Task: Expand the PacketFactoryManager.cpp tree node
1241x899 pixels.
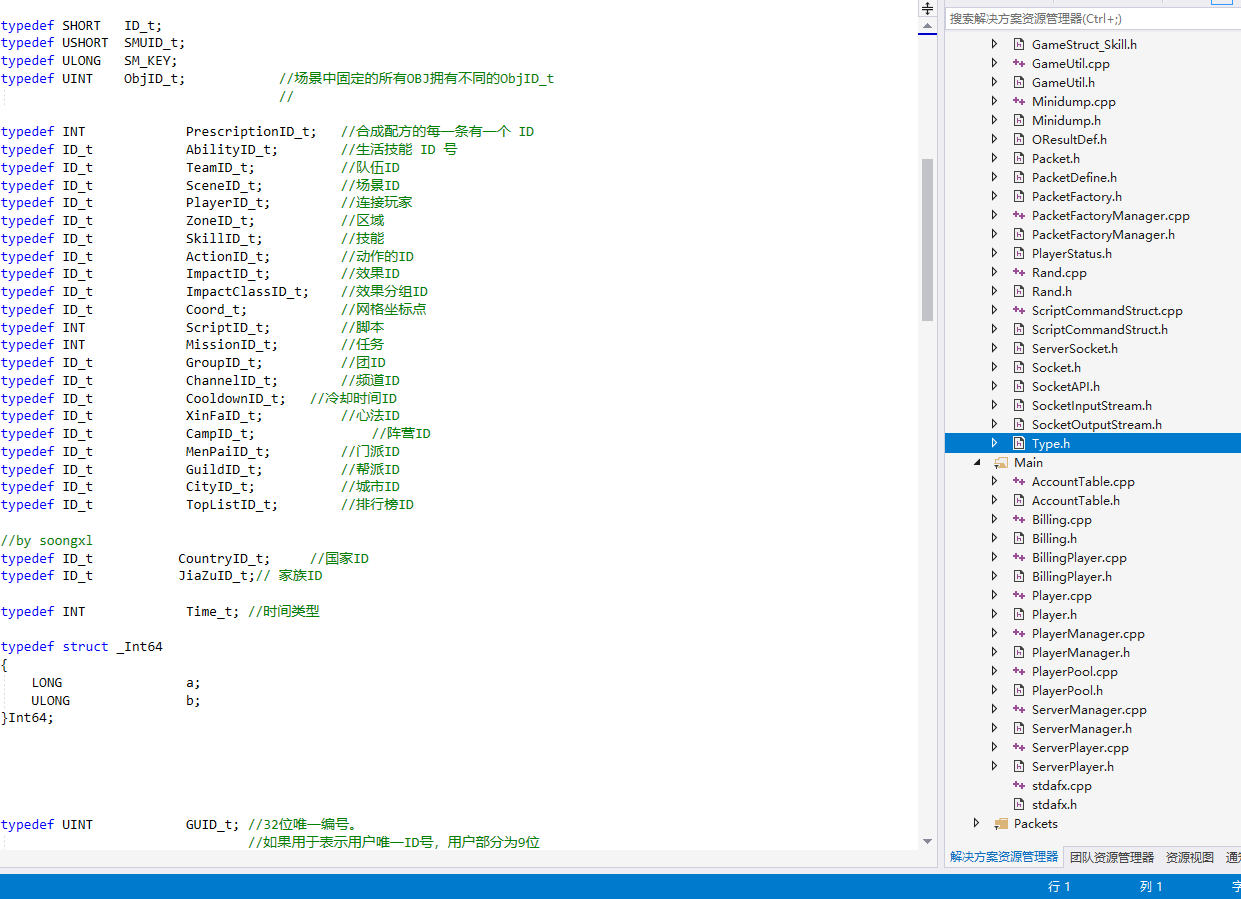Action: (994, 215)
